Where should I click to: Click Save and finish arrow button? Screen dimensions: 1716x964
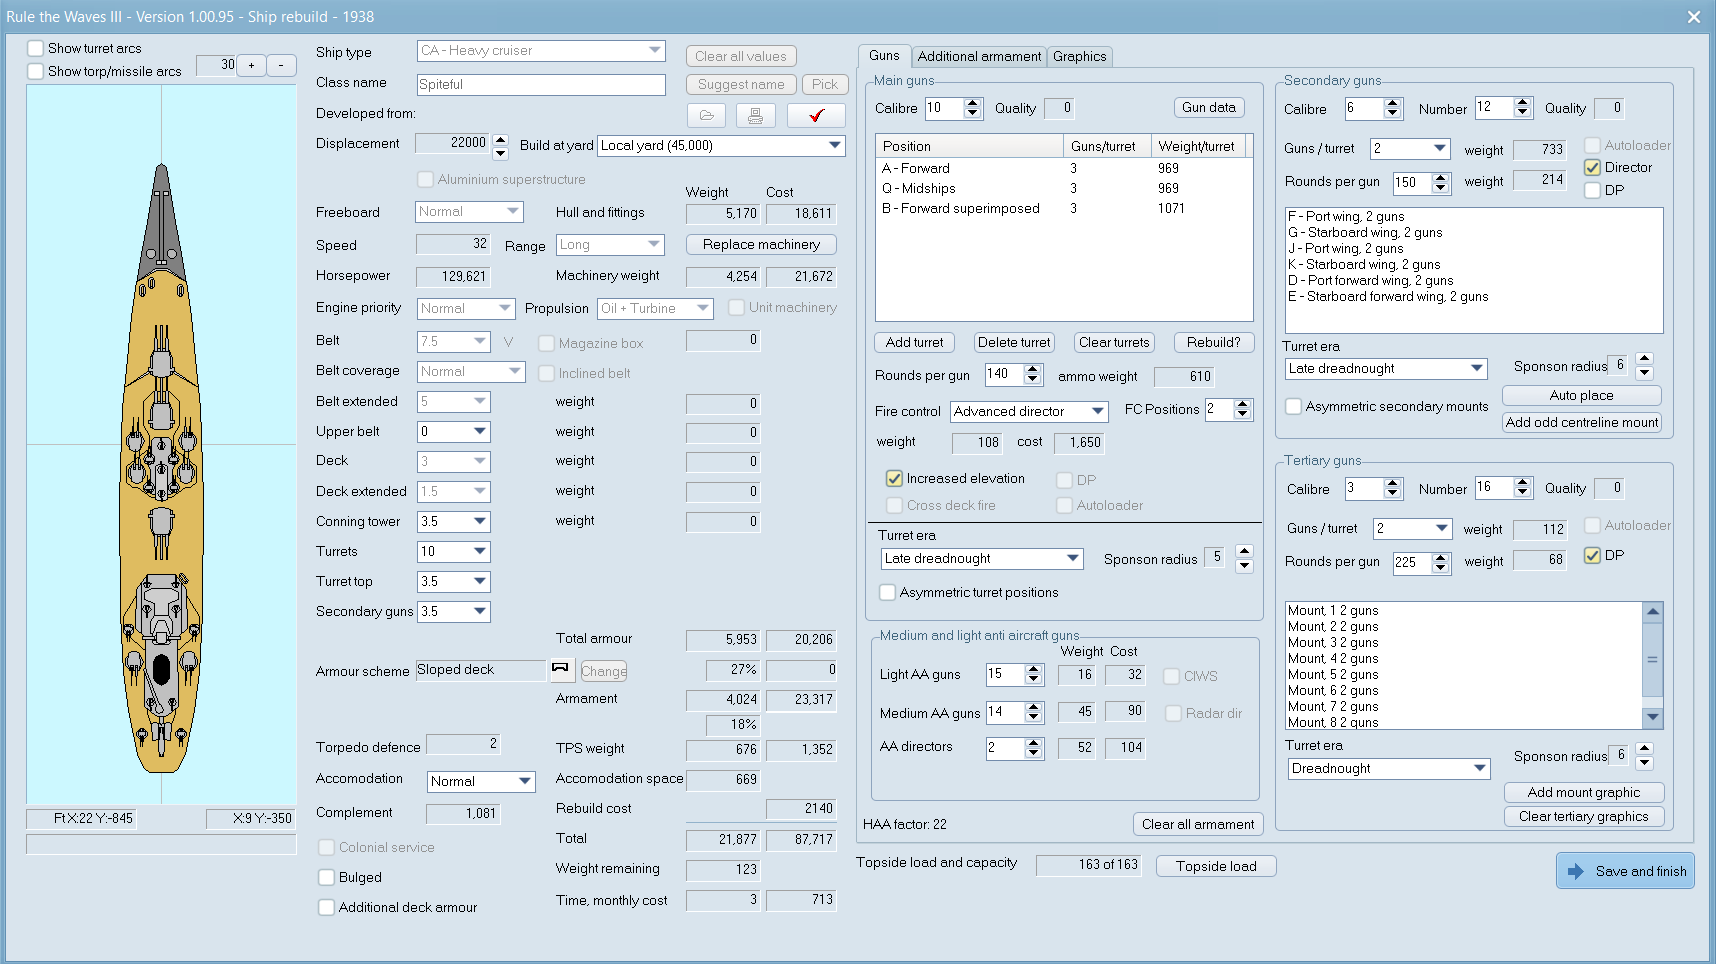(1625, 871)
